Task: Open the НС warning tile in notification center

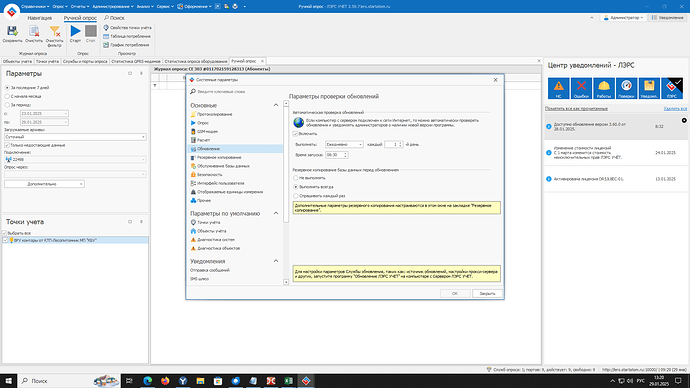Action: [558, 88]
